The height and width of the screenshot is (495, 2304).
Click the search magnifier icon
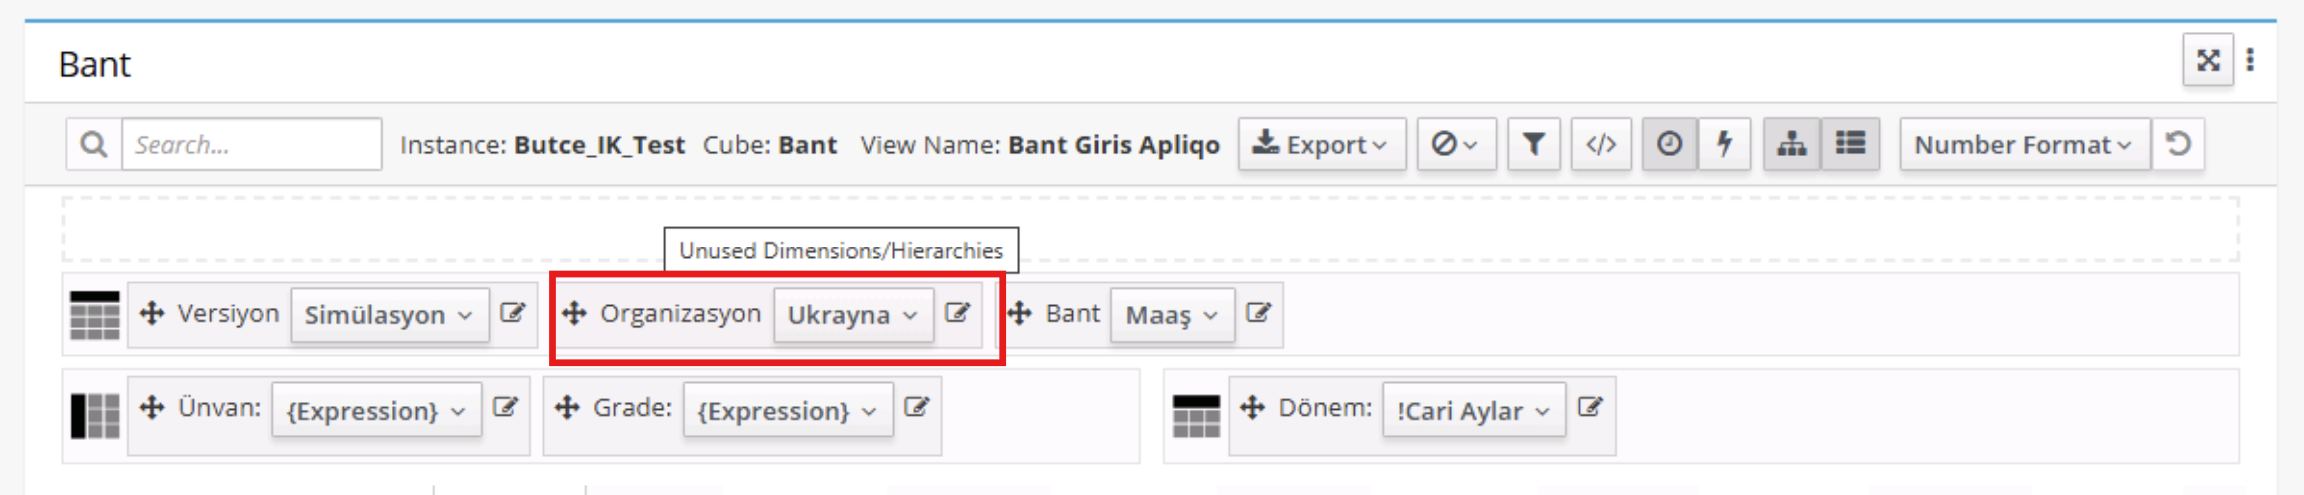pyautogui.click(x=94, y=145)
